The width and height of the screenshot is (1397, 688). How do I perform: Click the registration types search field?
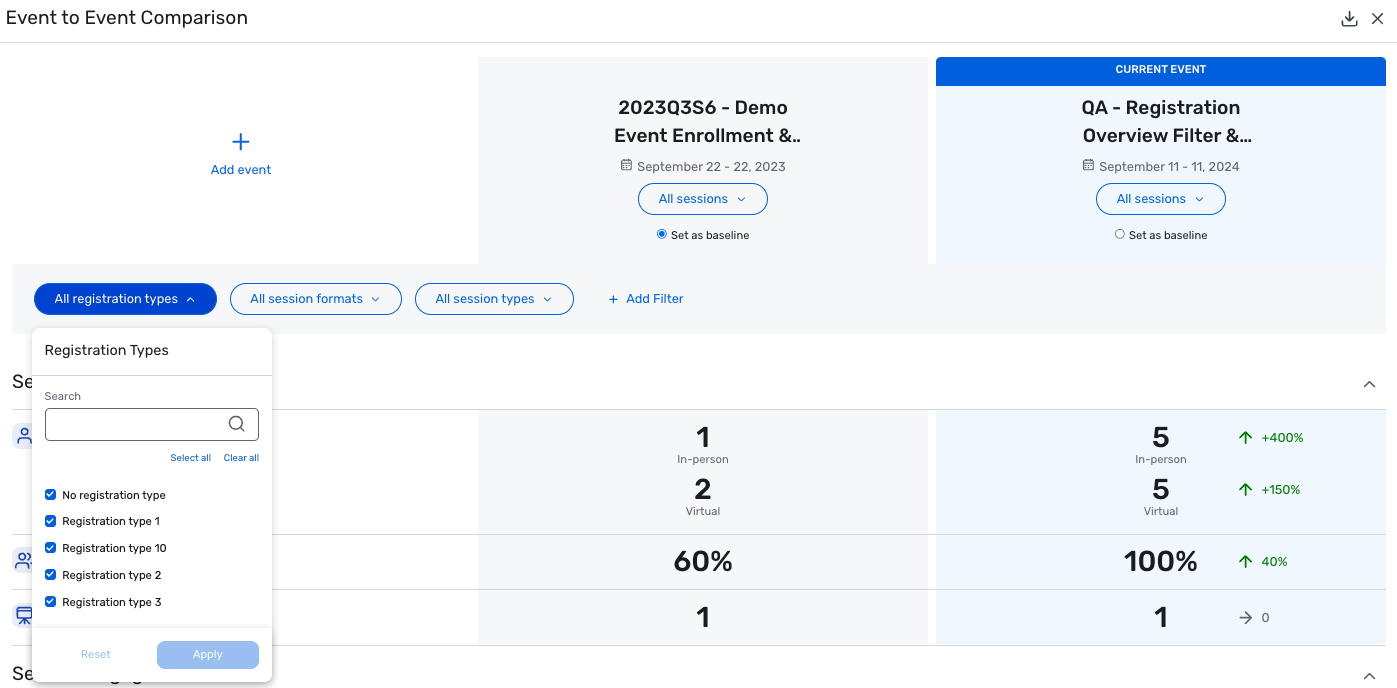(x=152, y=424)
